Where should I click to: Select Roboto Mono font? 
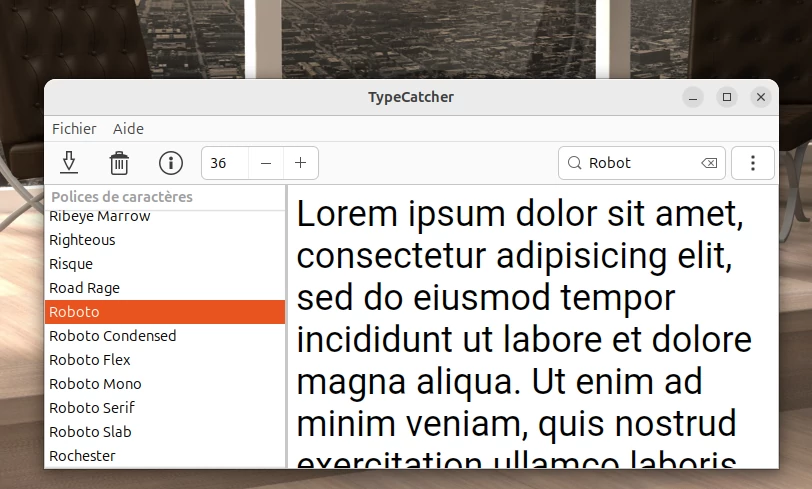coord(165,384)
